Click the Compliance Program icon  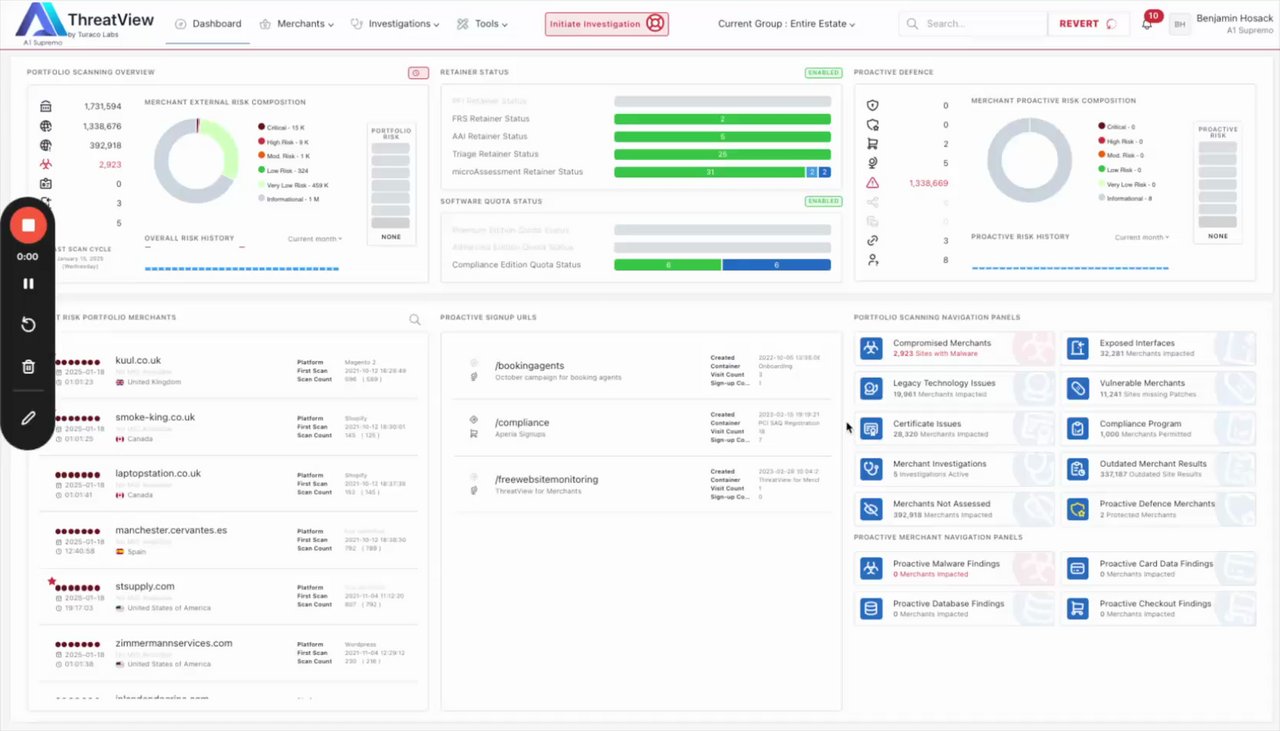click(1077, 428)
